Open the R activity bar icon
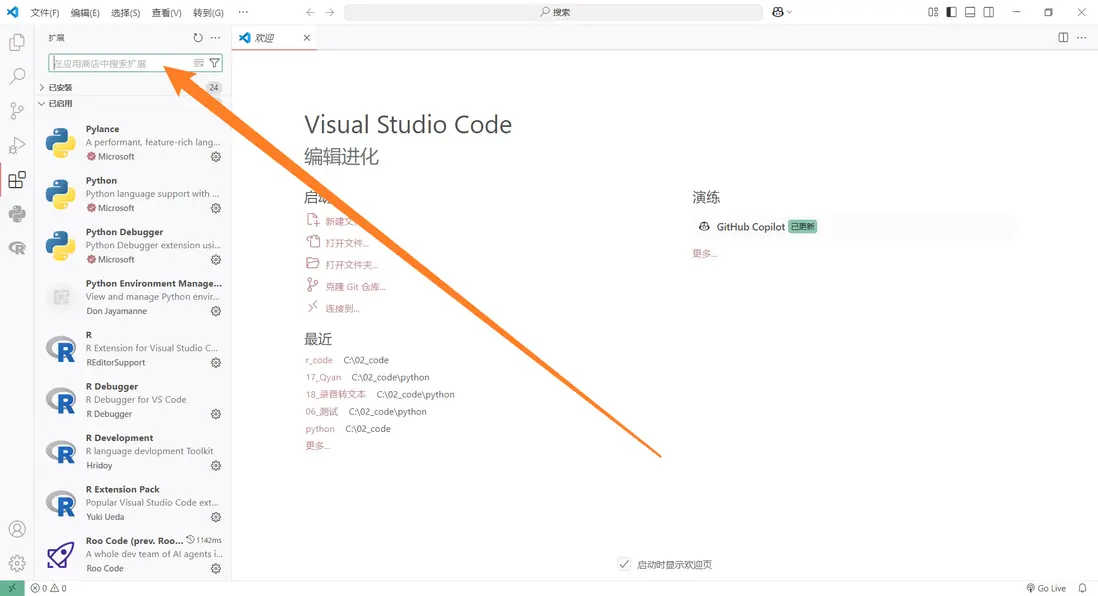 [17, 248]
